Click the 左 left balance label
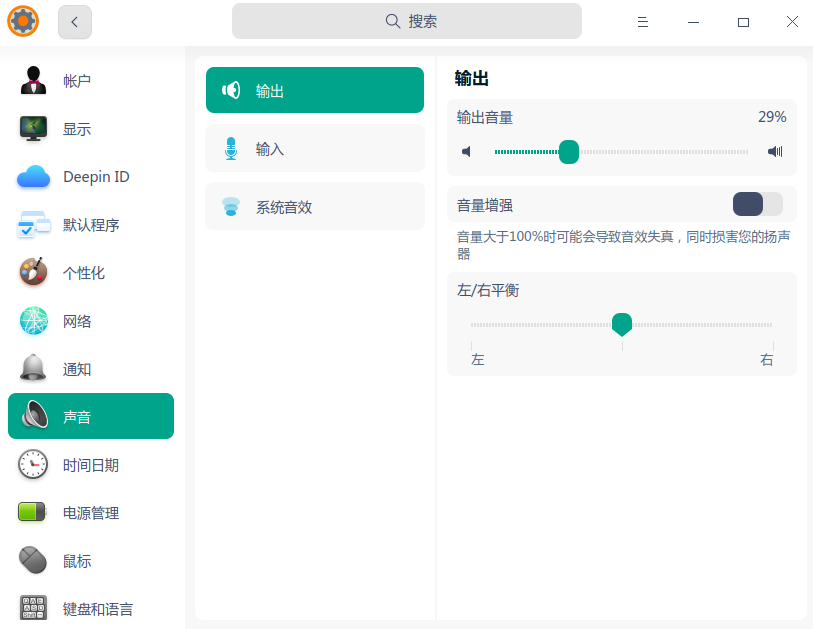 click(x=478, y=359)
